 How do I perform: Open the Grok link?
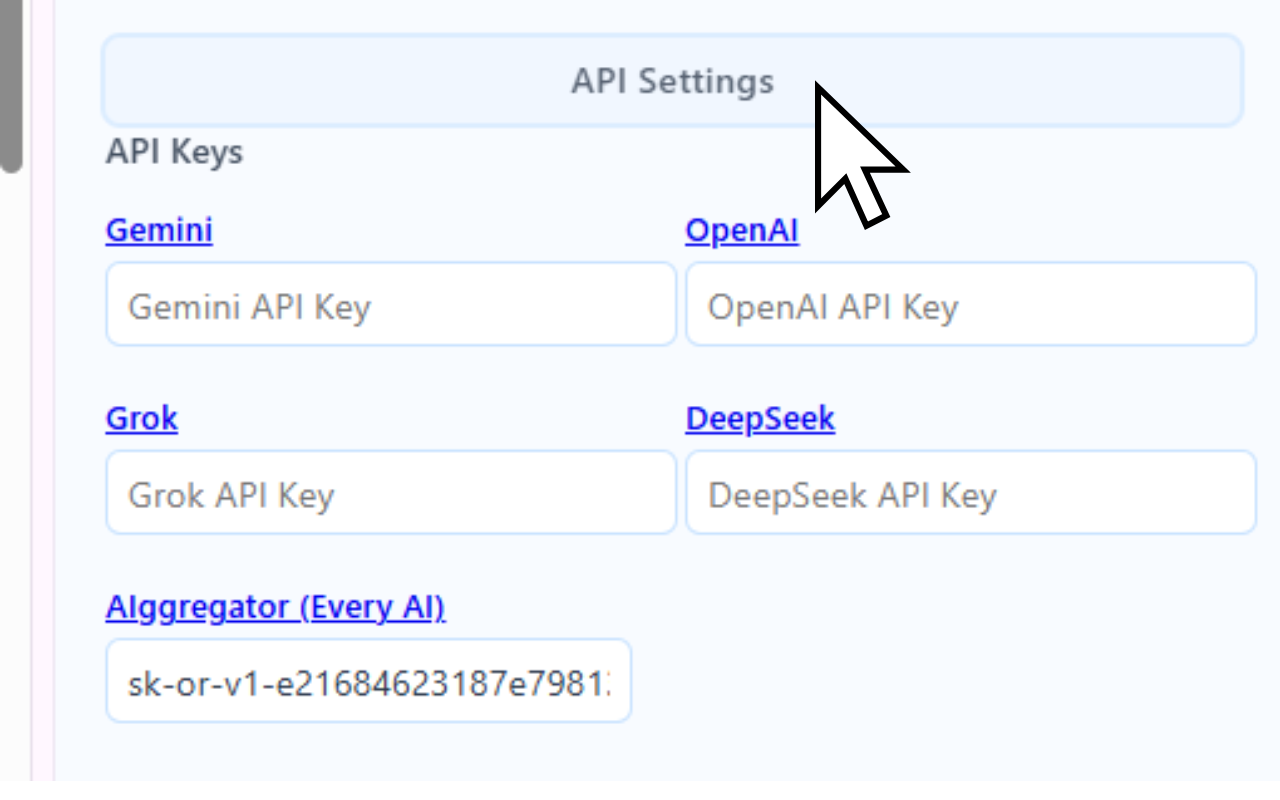click(141, 418)
